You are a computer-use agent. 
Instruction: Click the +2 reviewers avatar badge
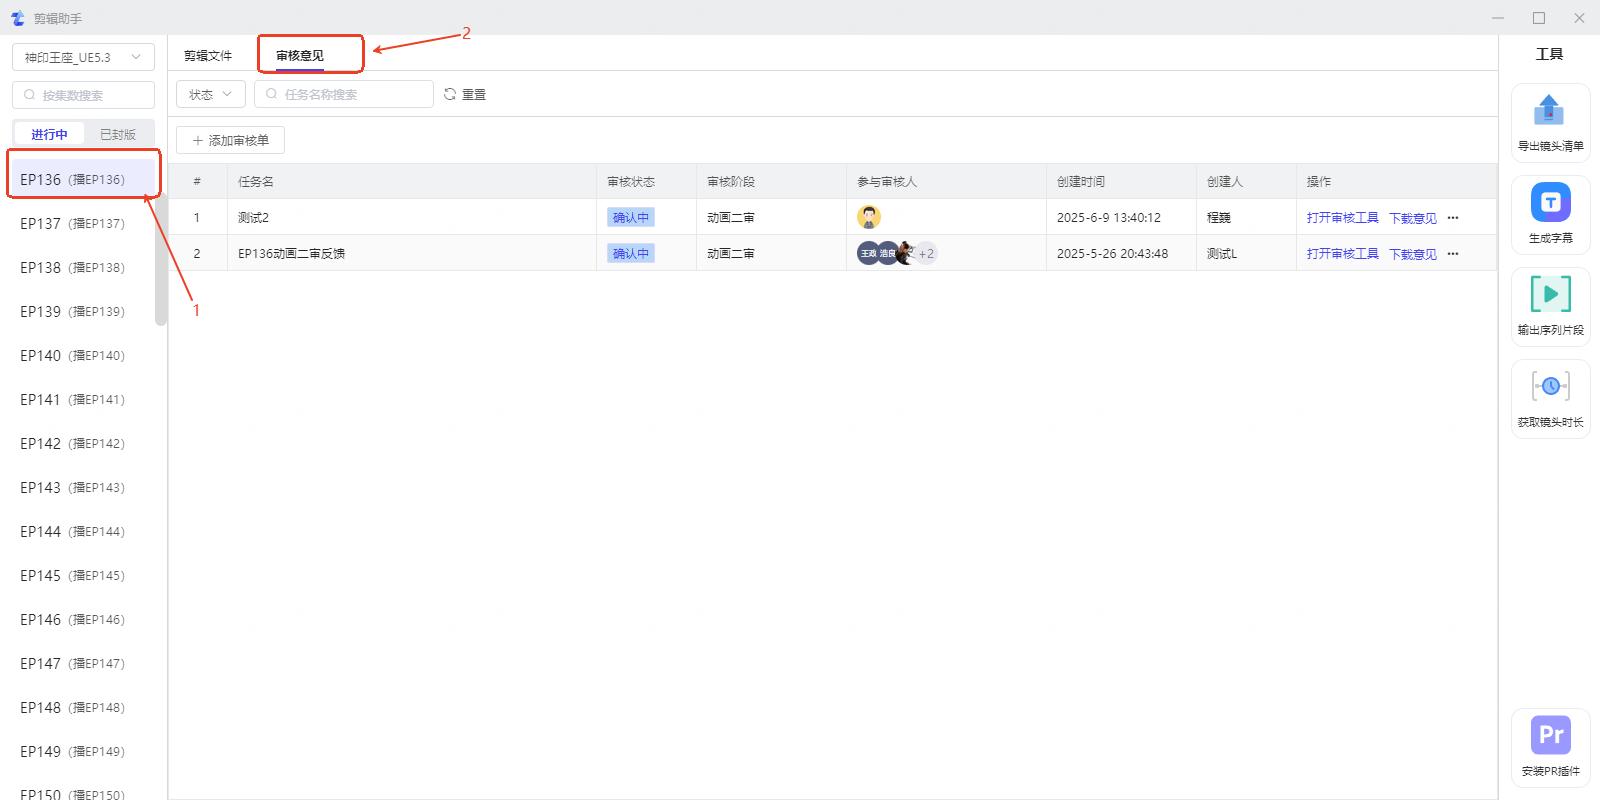click(x=926, y=254)
